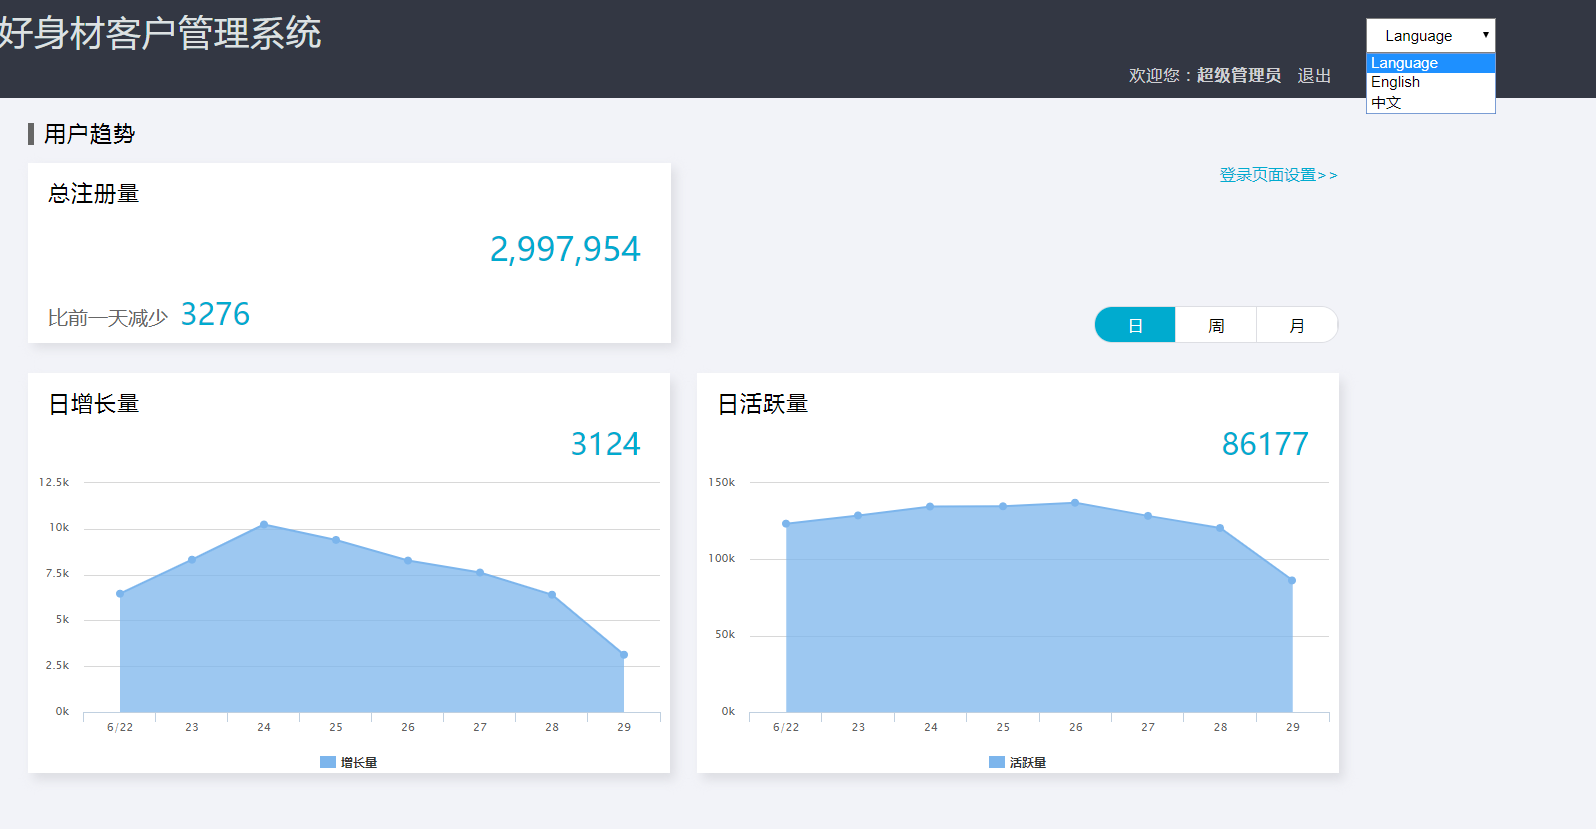
Task: Select the day 29 point in 日活跃量 chart
Action: (x=1292, y=580)
